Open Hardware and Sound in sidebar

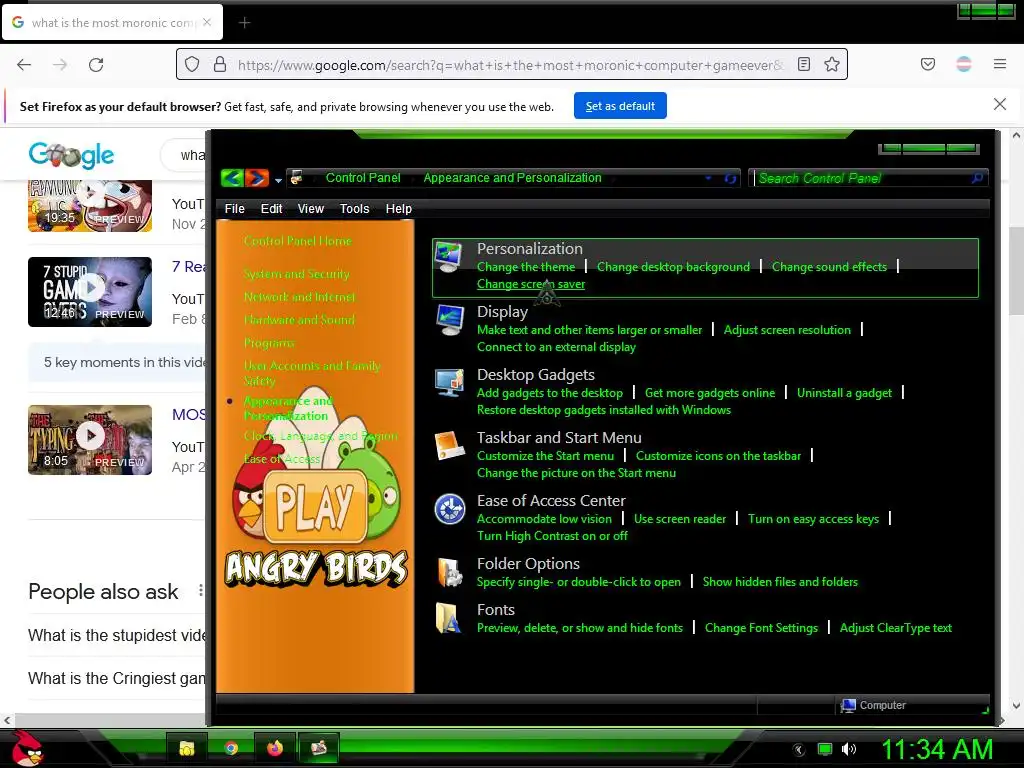pos(299,319)
